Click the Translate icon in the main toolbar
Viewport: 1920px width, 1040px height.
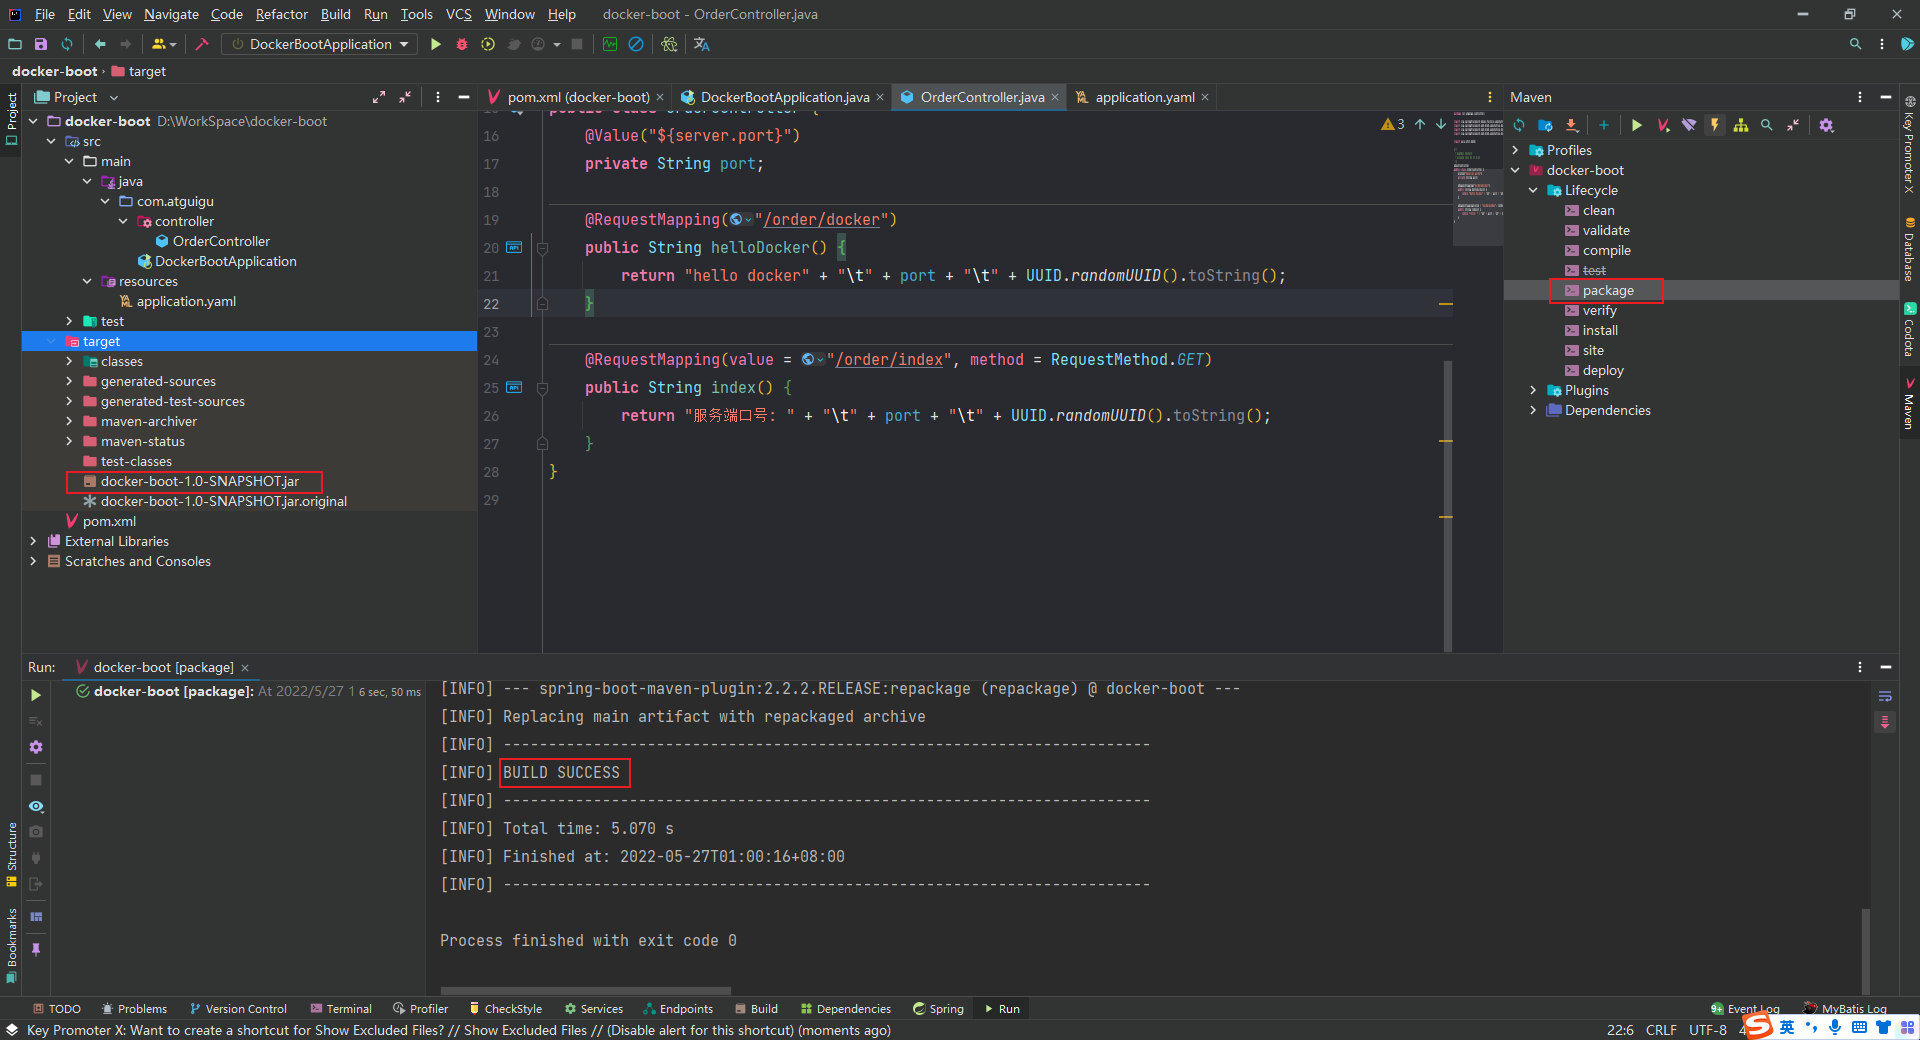[x=702, y=44]
